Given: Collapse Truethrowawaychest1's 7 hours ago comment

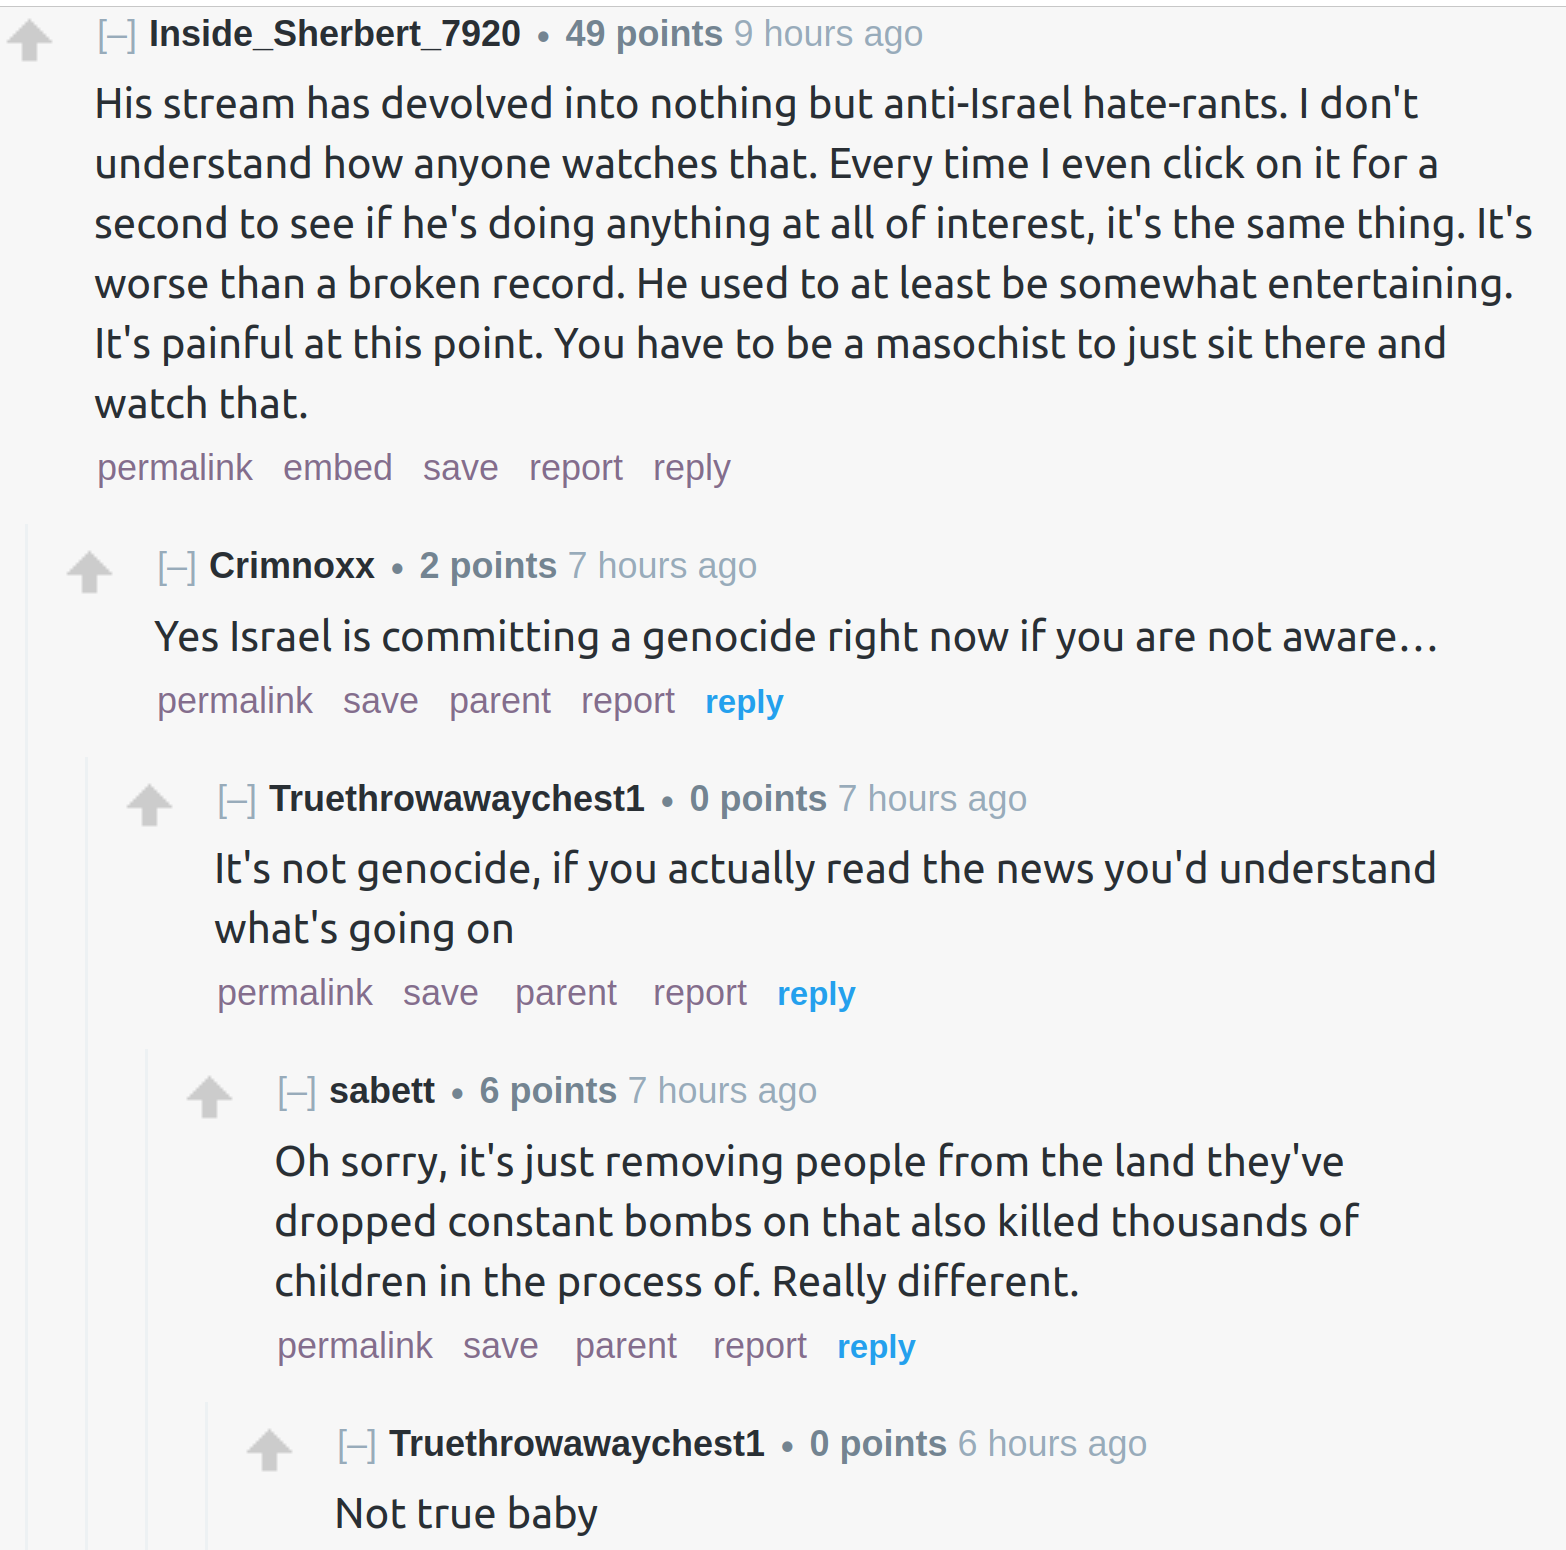Looking at the screenshot, I should [237, 800].
